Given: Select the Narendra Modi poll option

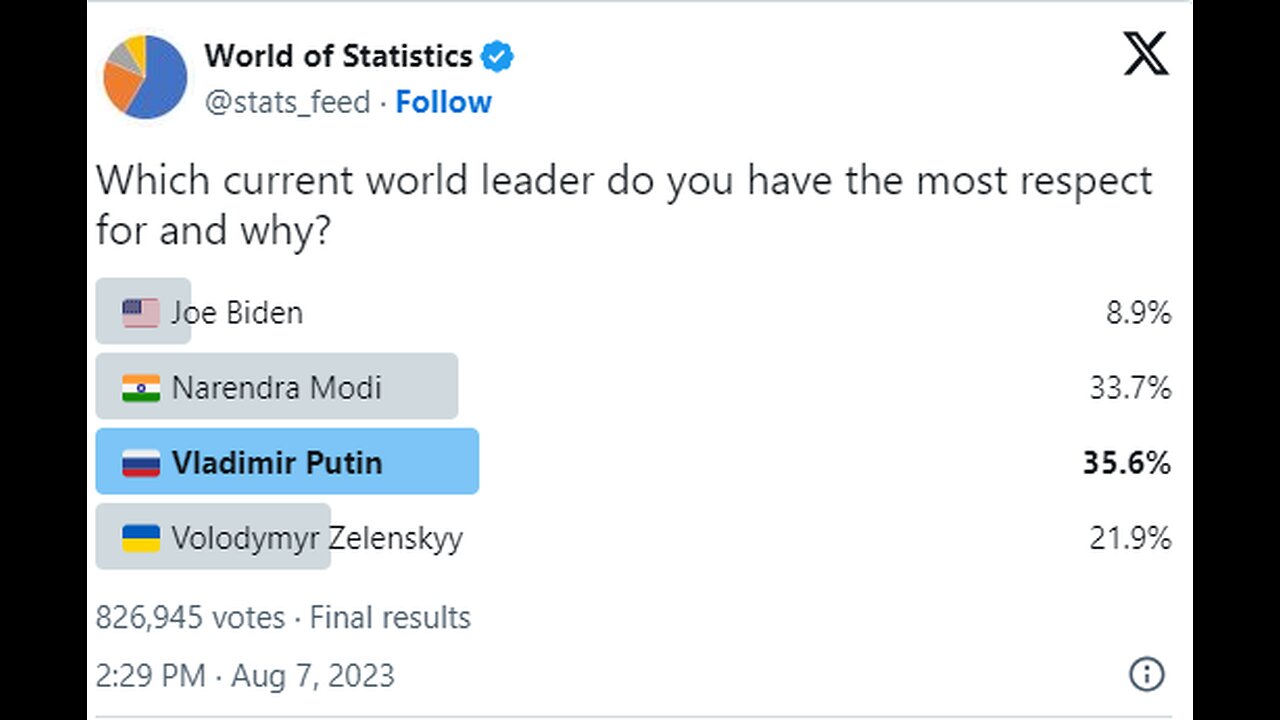Looking at the screenshot, I should [633, 387].
